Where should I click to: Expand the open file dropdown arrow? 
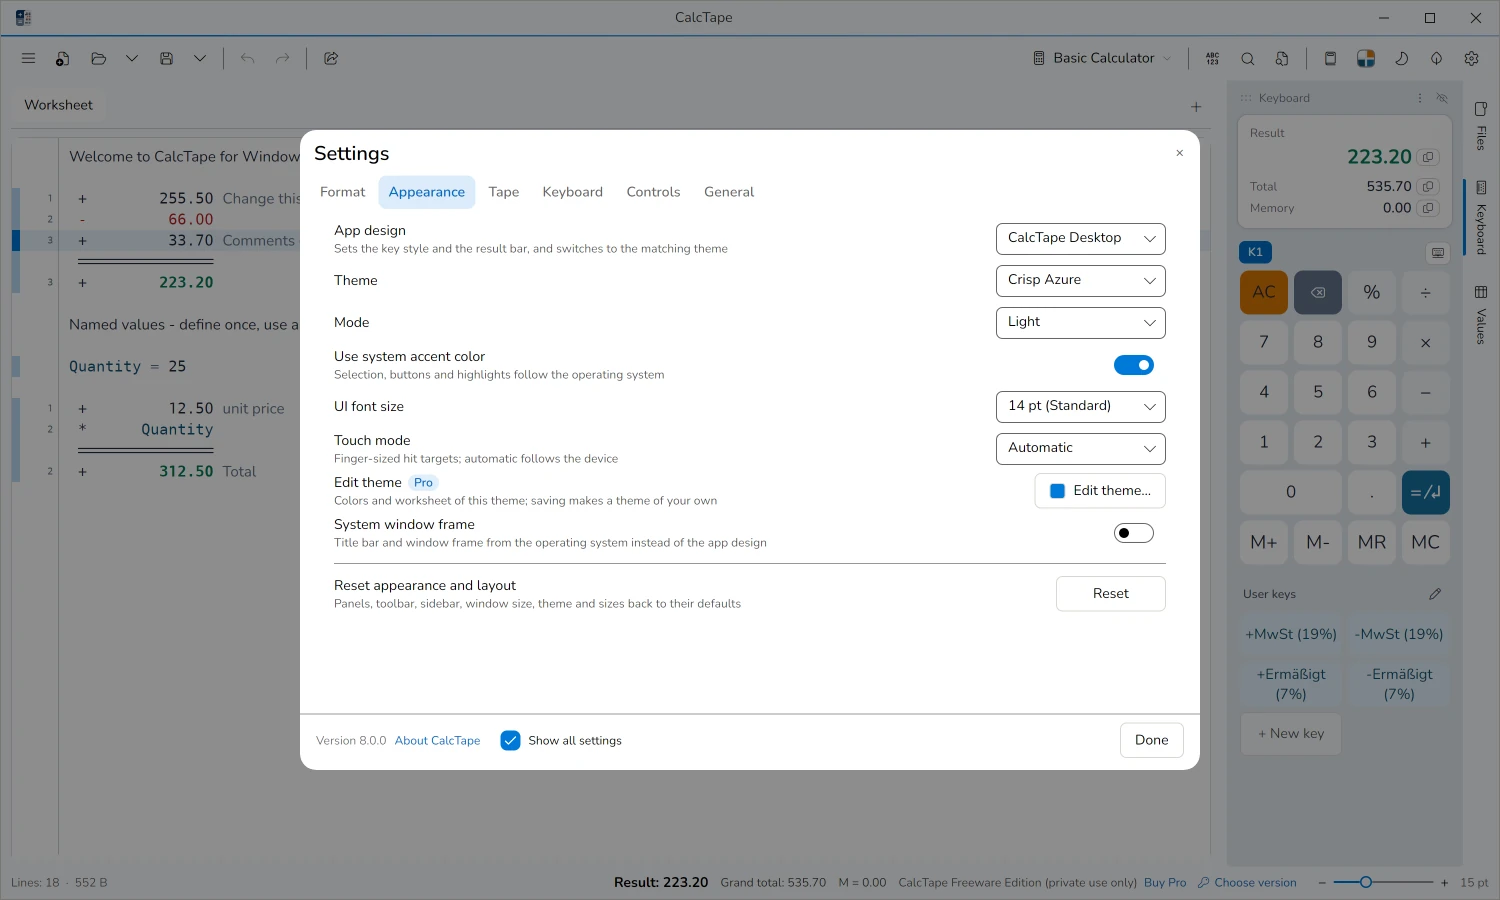[132, 58]
